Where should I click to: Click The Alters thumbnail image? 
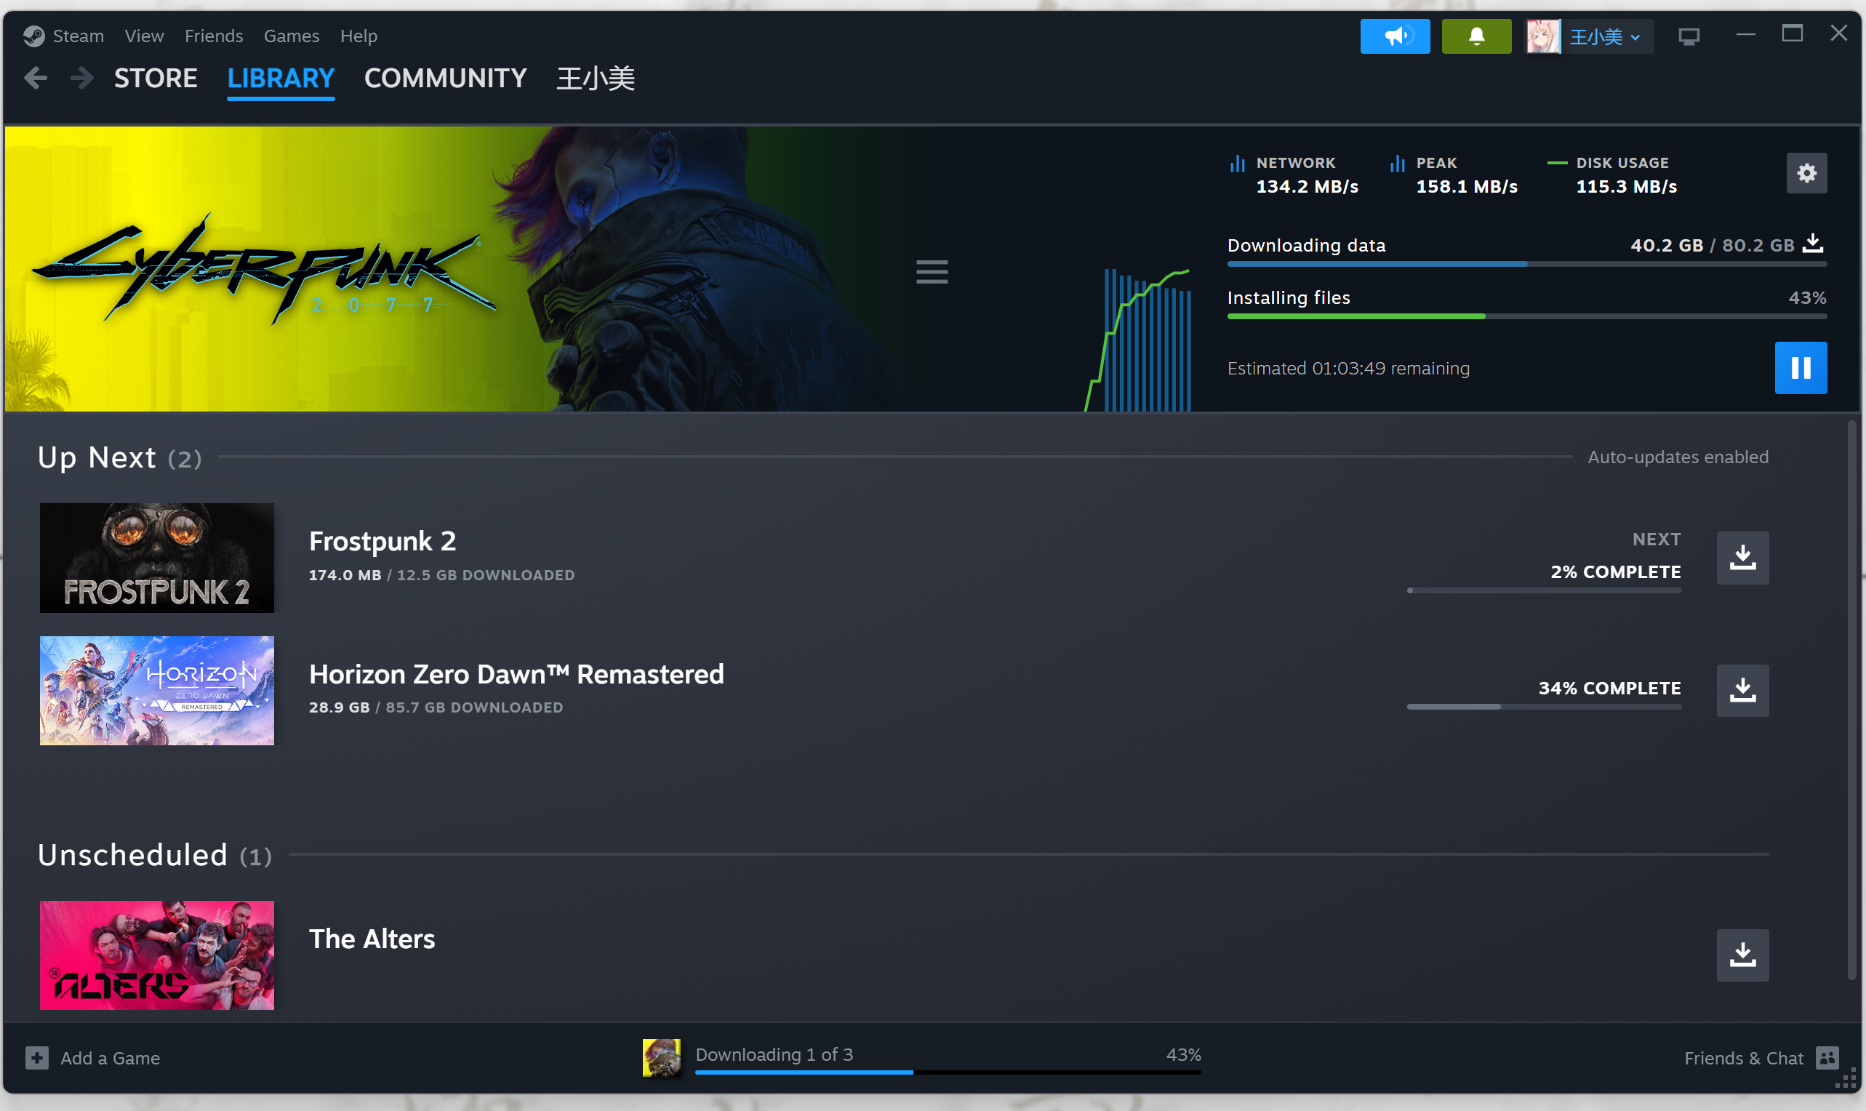157,955
